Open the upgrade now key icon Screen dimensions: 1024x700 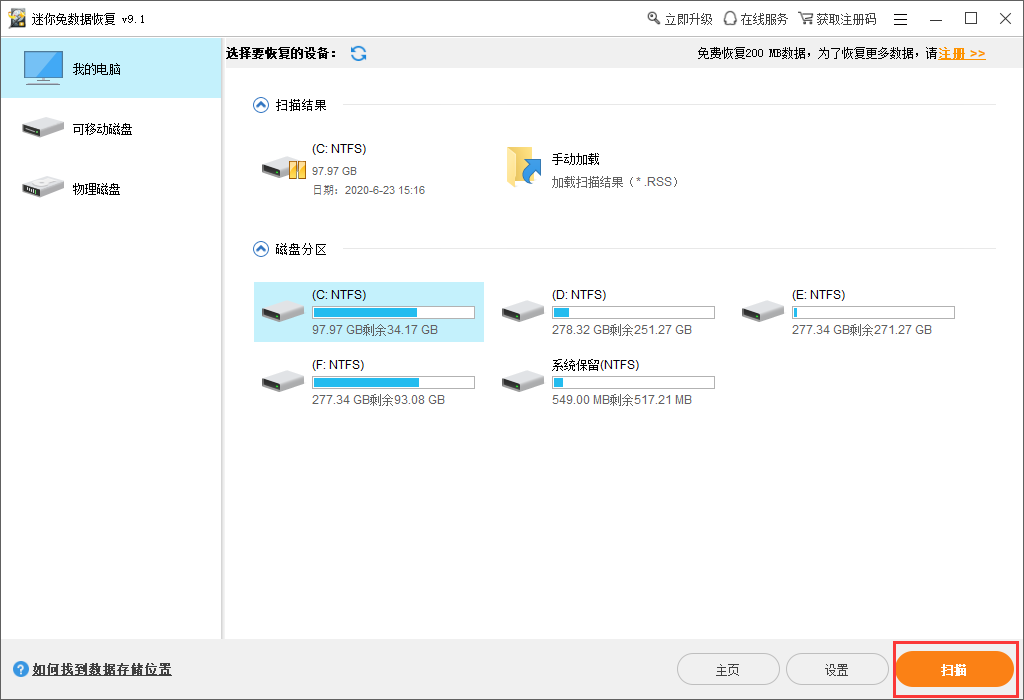654,18
